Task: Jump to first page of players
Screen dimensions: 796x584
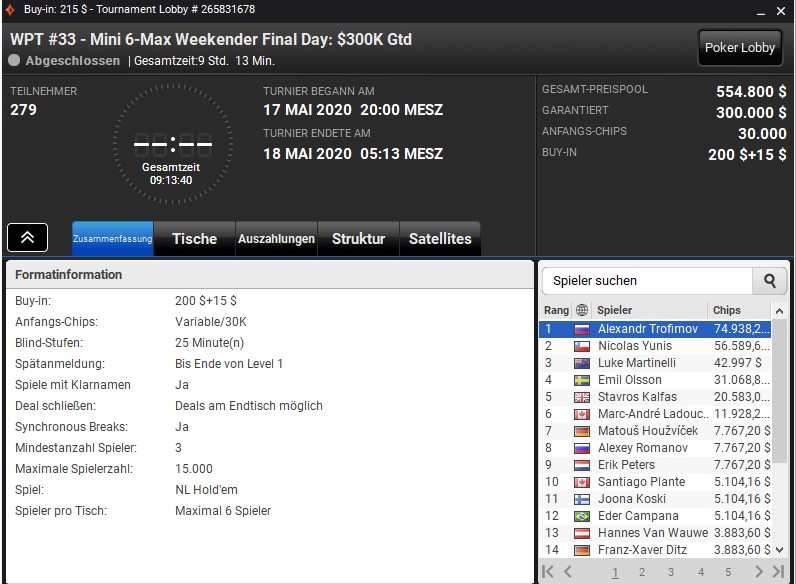Action: 548,572
